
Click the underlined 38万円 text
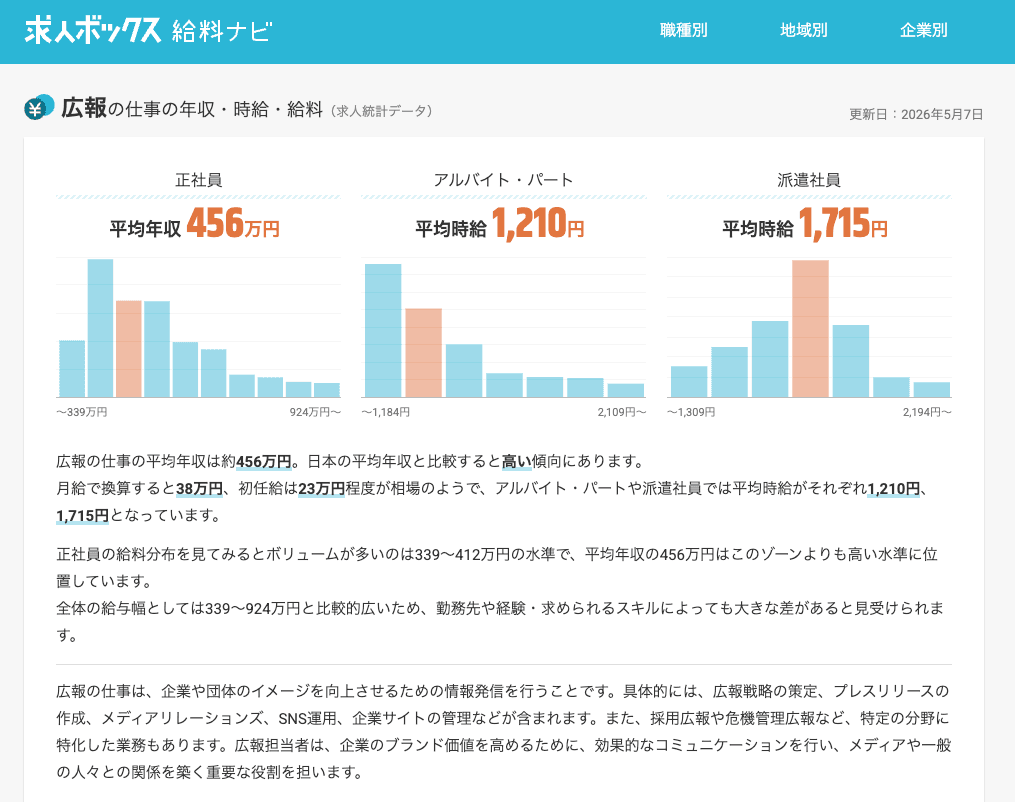[199, 489]
